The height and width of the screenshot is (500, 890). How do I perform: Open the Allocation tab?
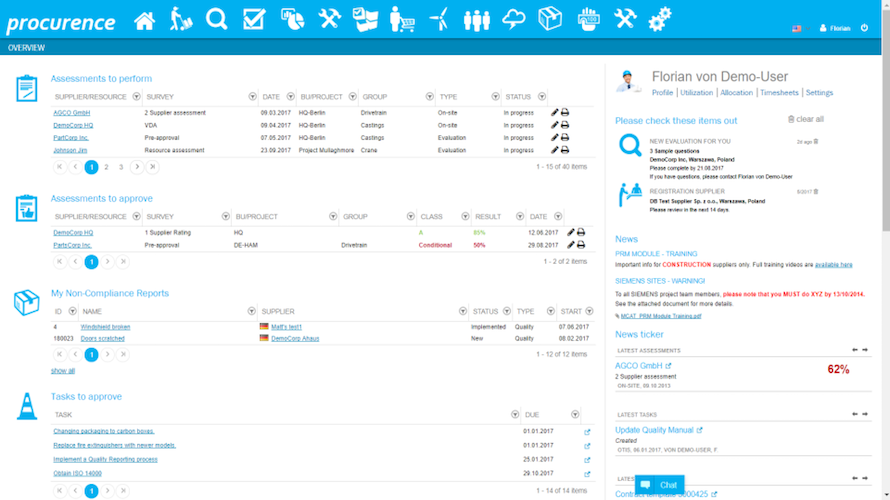736,93
